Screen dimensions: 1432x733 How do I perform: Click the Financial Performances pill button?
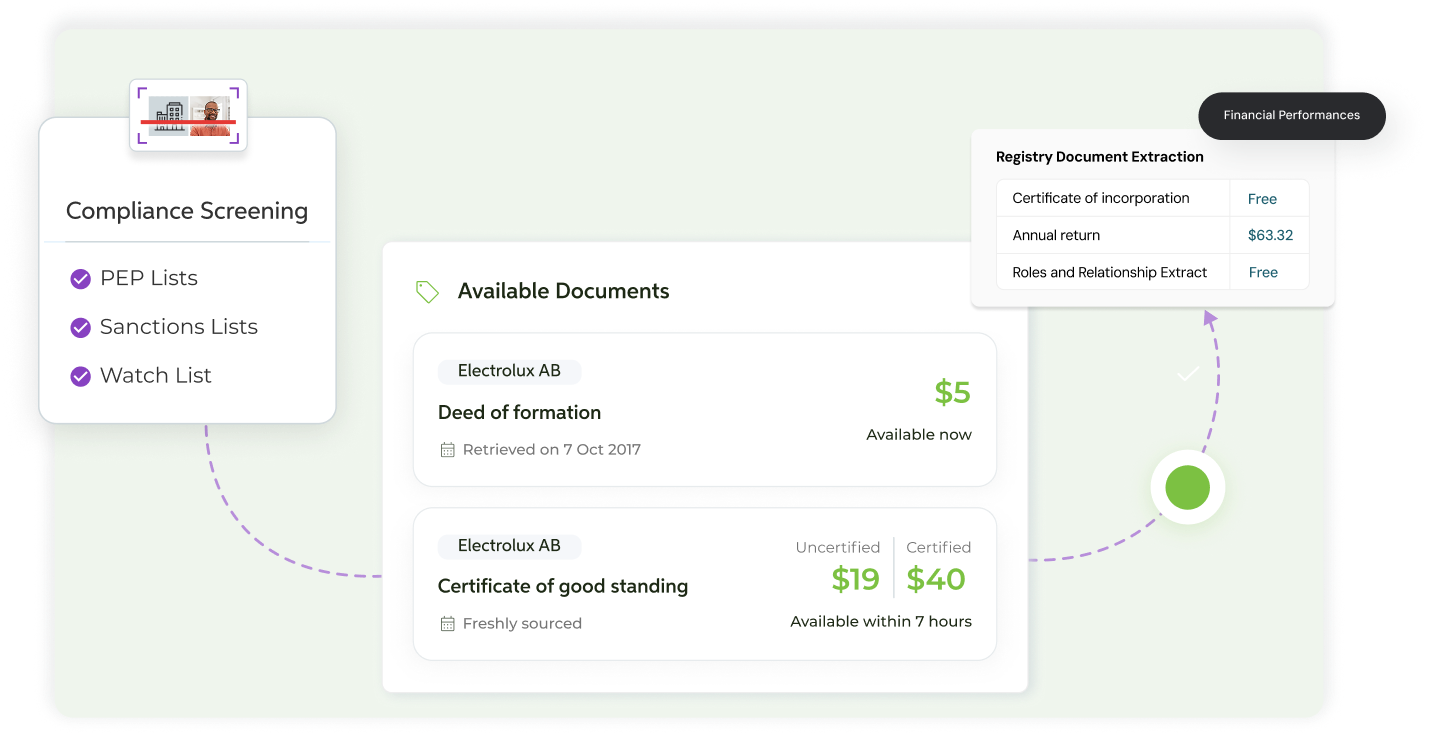tap(1291, 115)
